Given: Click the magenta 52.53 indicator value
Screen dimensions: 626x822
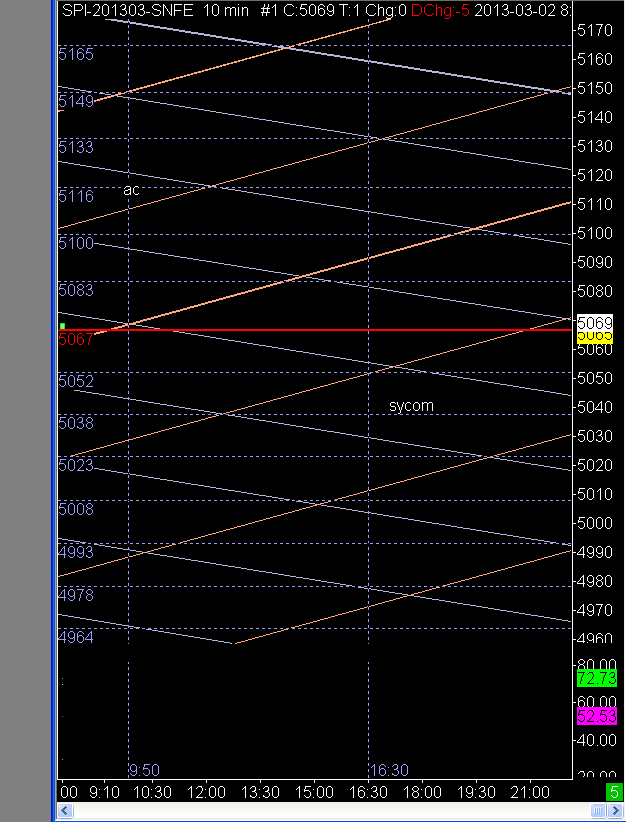Looking at the screenshot, I should 597,716.
